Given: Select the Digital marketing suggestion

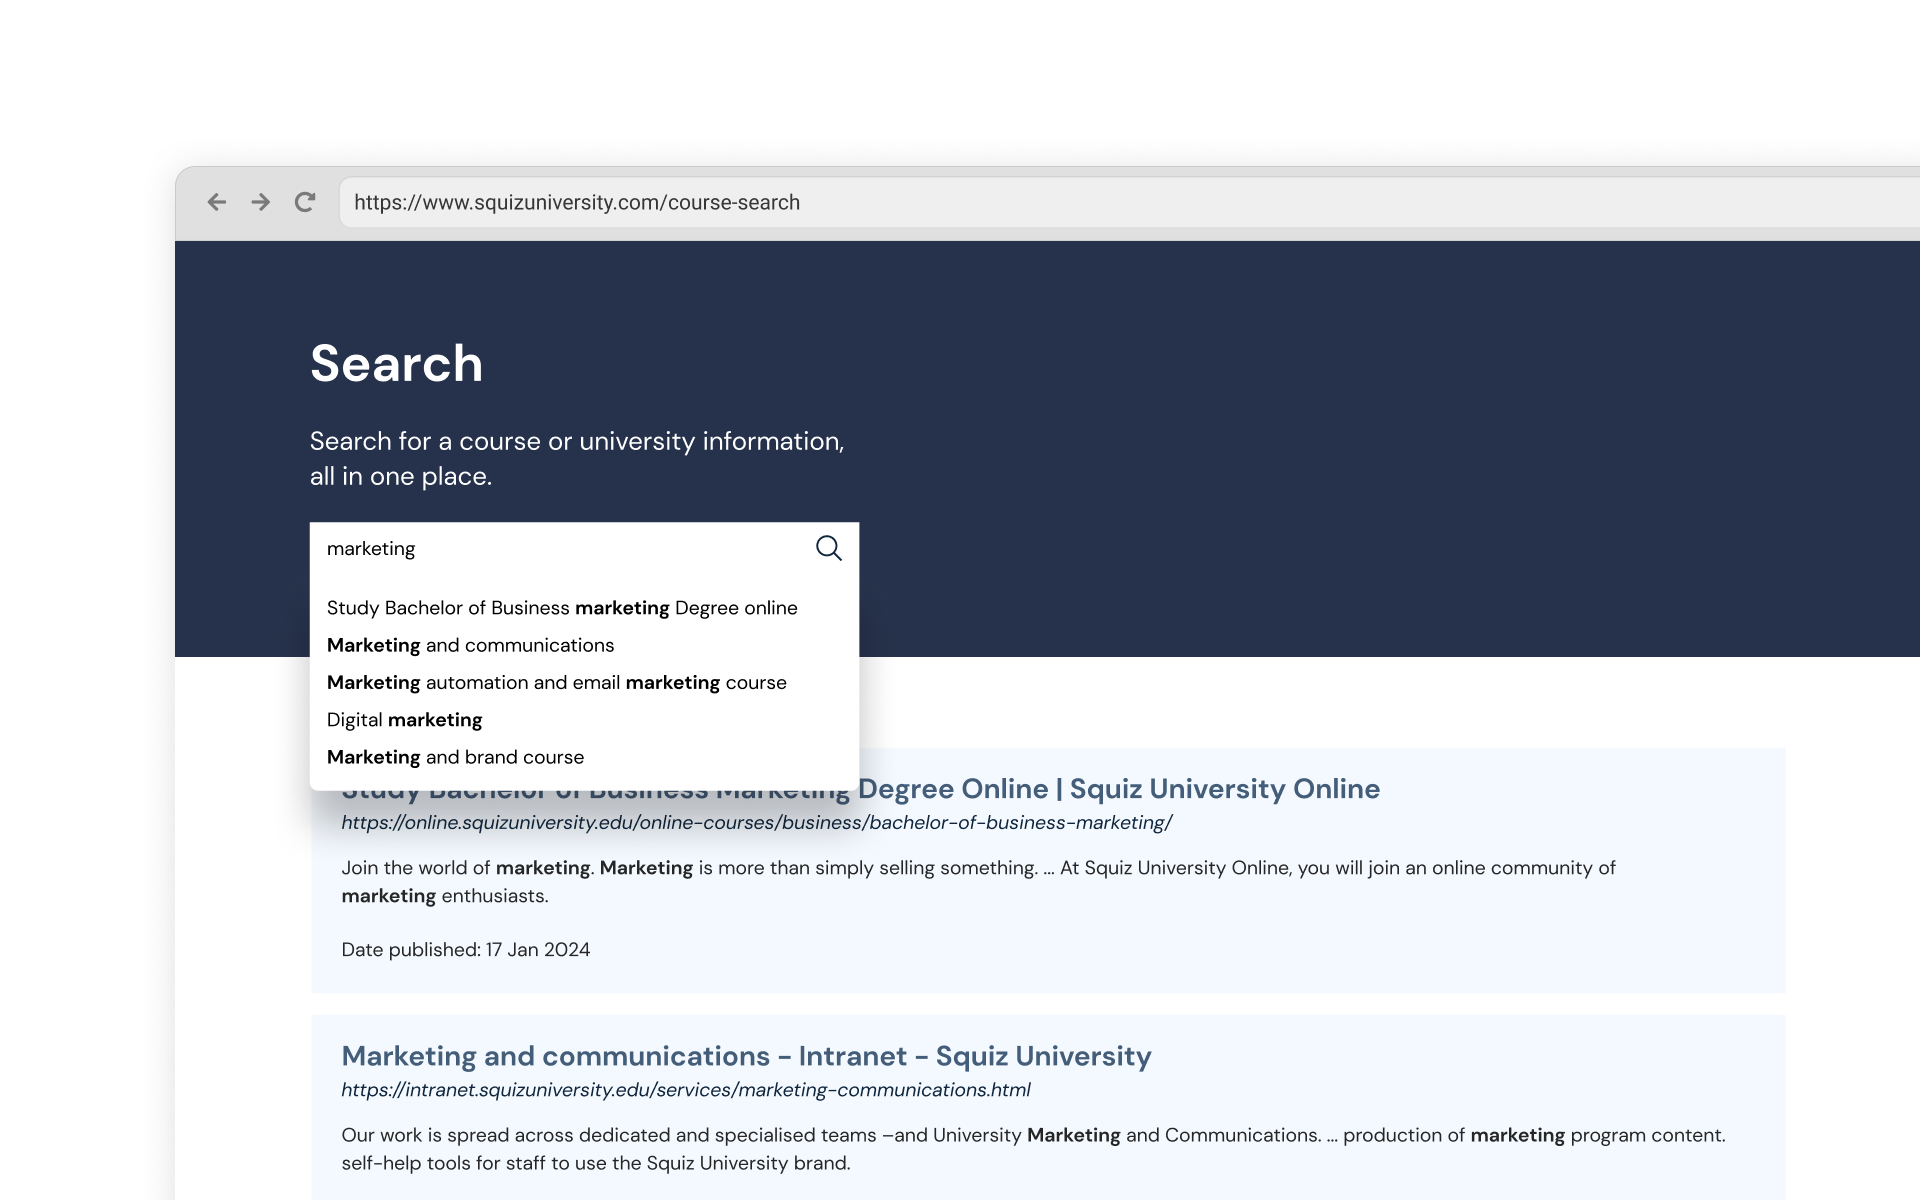Looking at the screenshot, I should (x=404, y=720).
